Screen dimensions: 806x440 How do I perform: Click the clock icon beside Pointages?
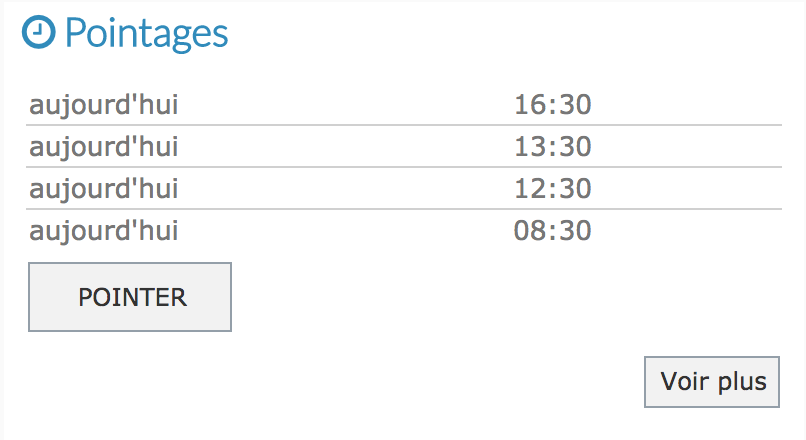tap(39, 32)
